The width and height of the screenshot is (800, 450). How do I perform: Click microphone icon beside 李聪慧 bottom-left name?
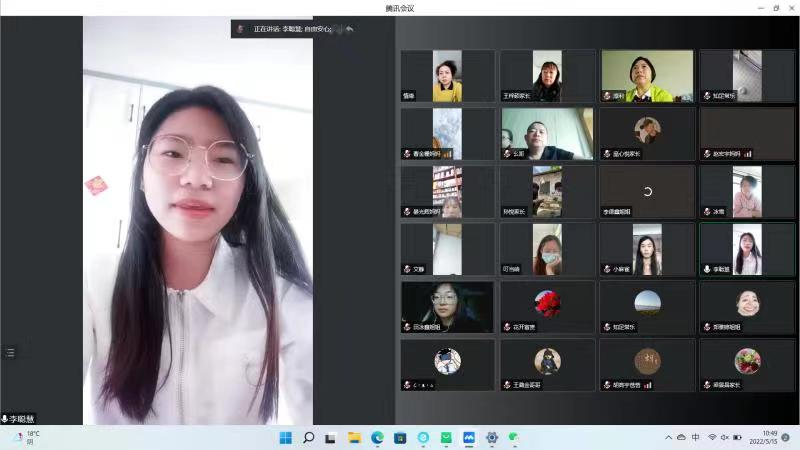pos(5,419)
